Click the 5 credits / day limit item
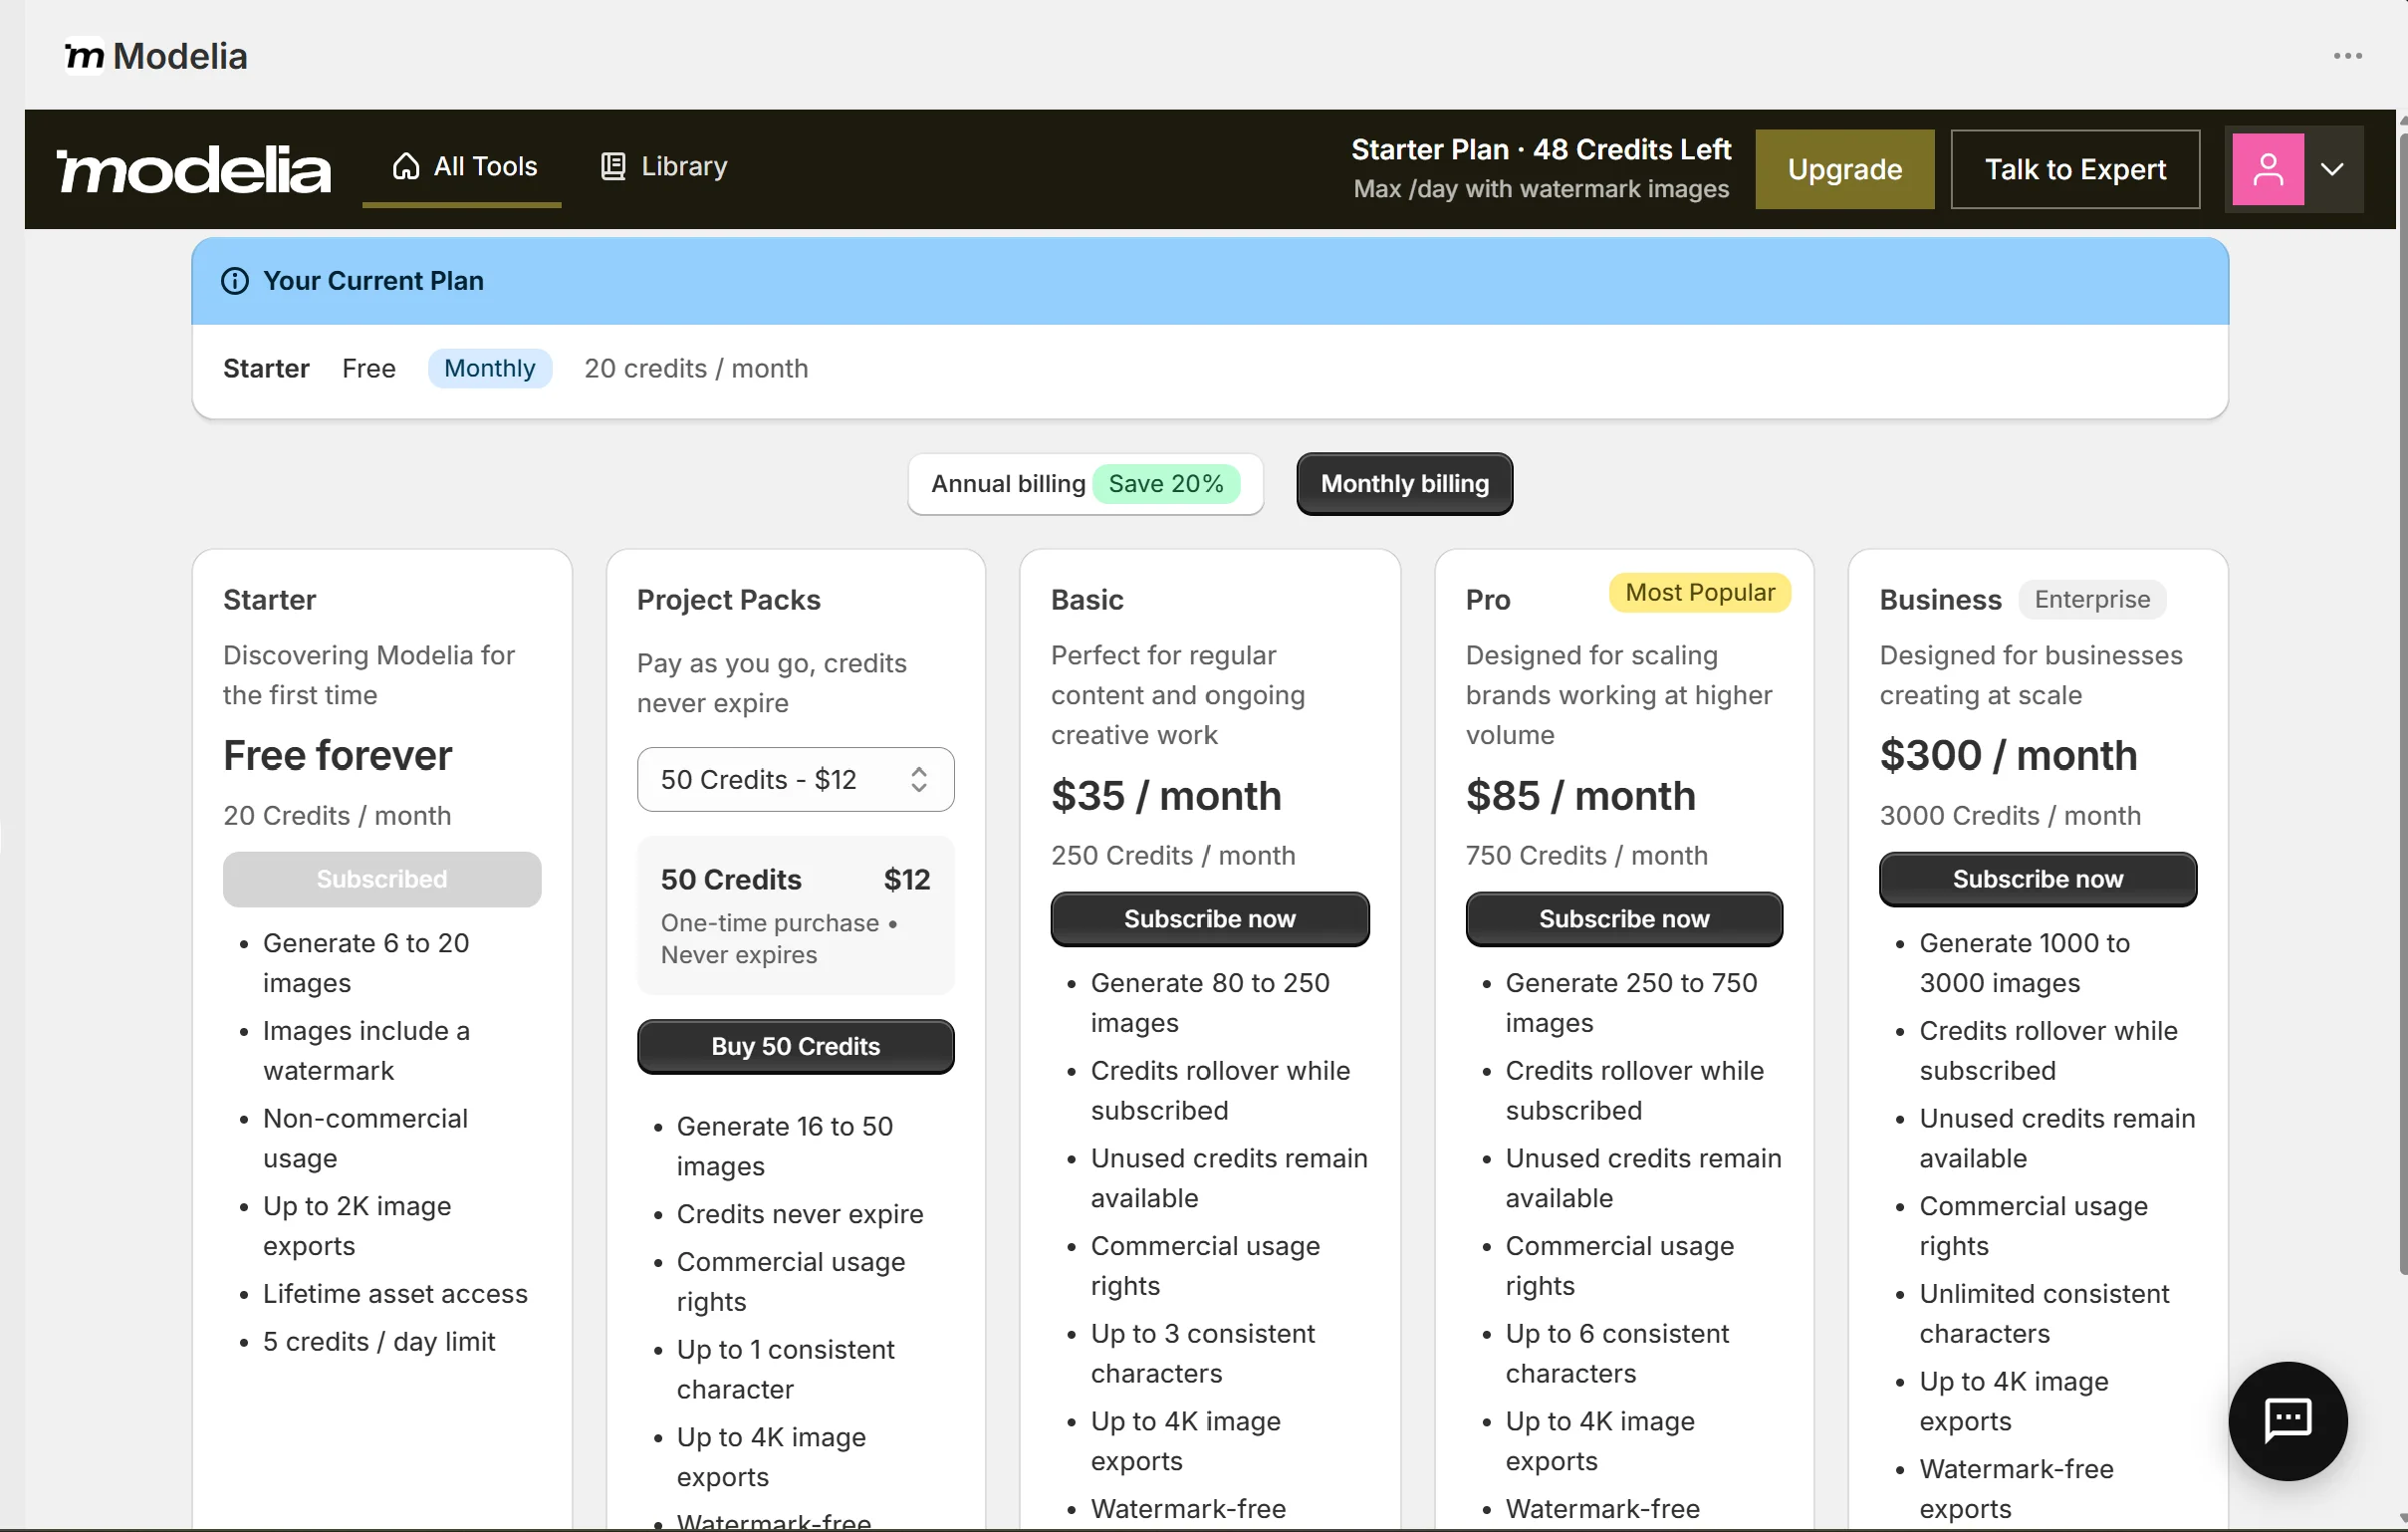Screen dimensions: 2408x1532 pyautogui.click(x=378, y=1341)
